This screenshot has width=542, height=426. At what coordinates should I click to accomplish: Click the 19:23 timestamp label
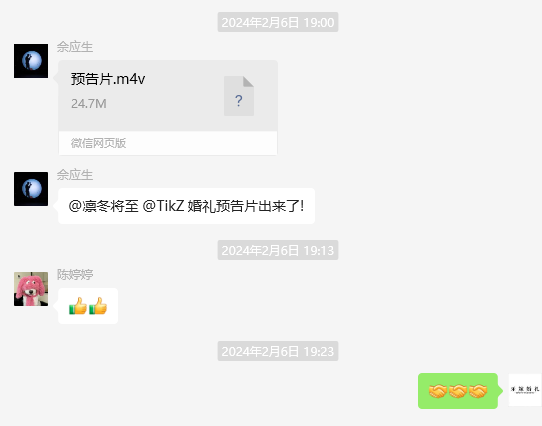[x=278, y=351]
